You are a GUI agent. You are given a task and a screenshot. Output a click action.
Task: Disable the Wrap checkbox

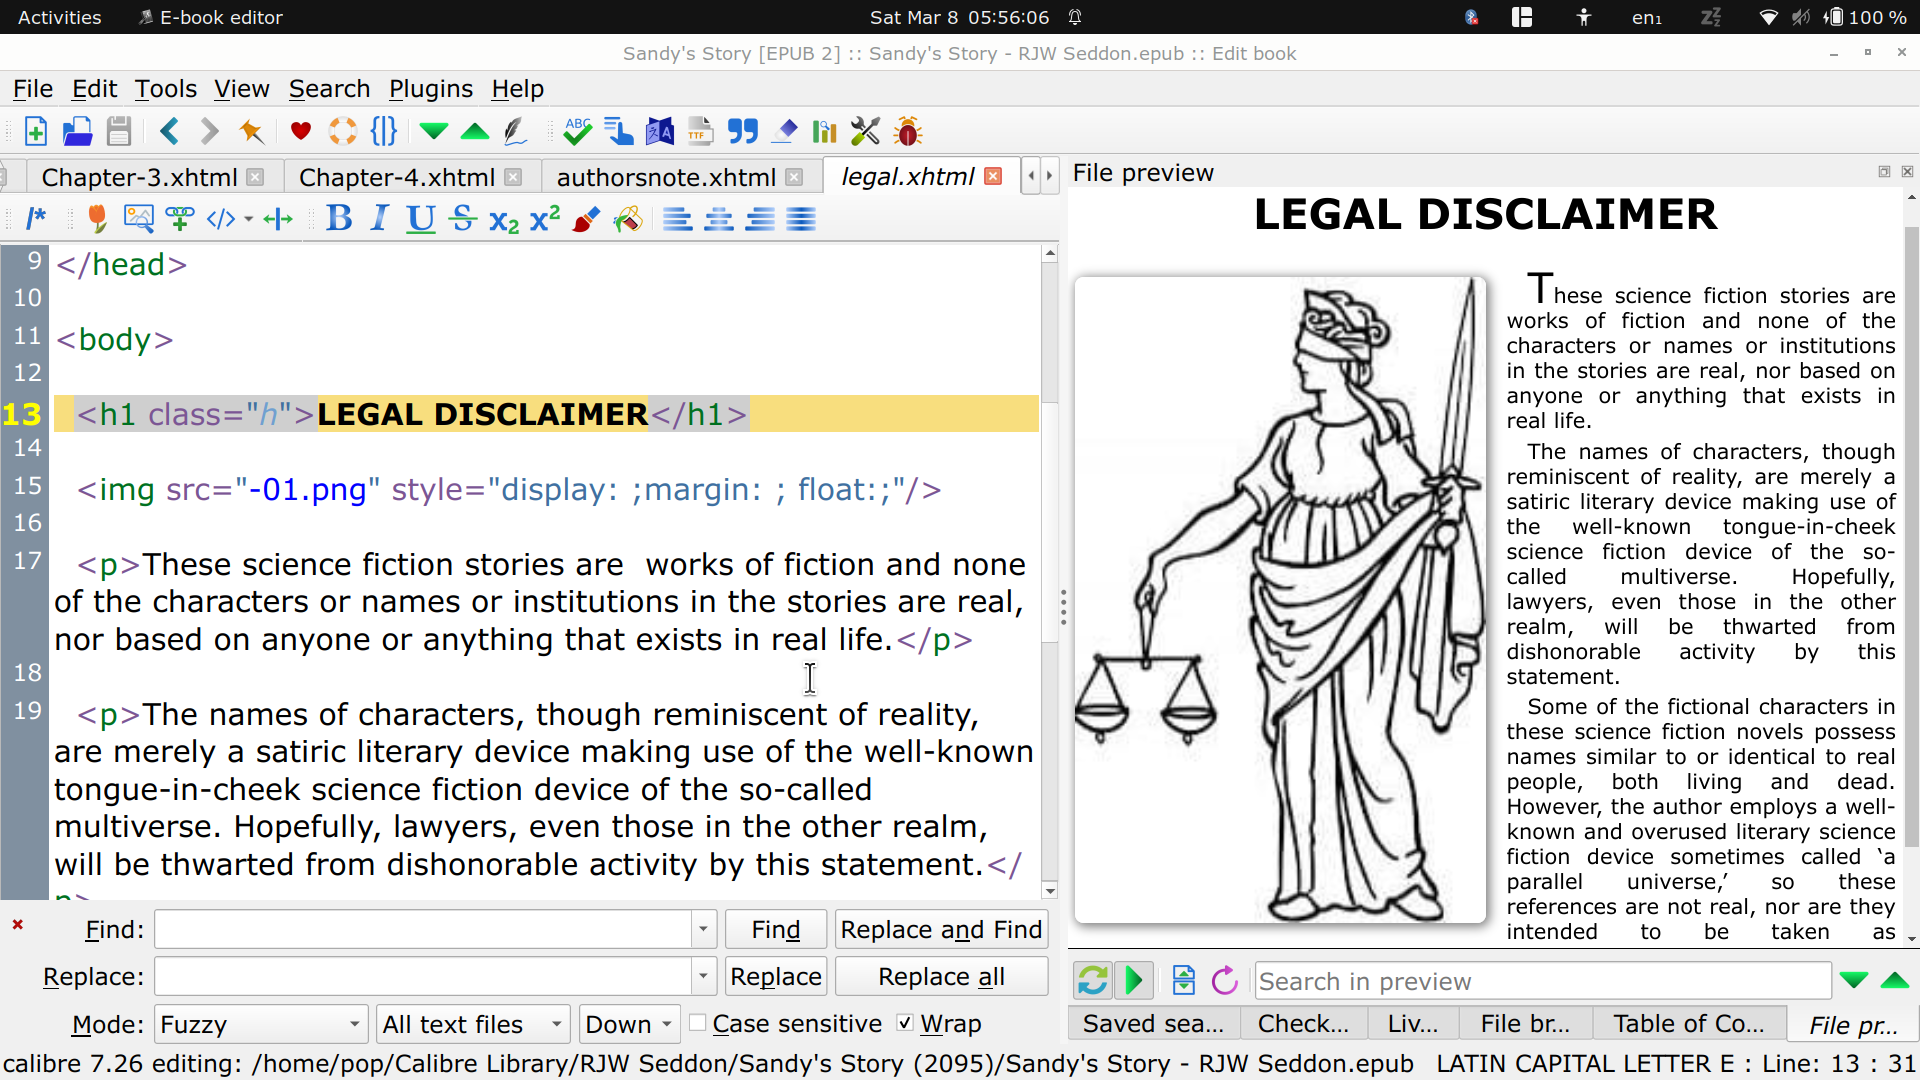click(905, 1023)
